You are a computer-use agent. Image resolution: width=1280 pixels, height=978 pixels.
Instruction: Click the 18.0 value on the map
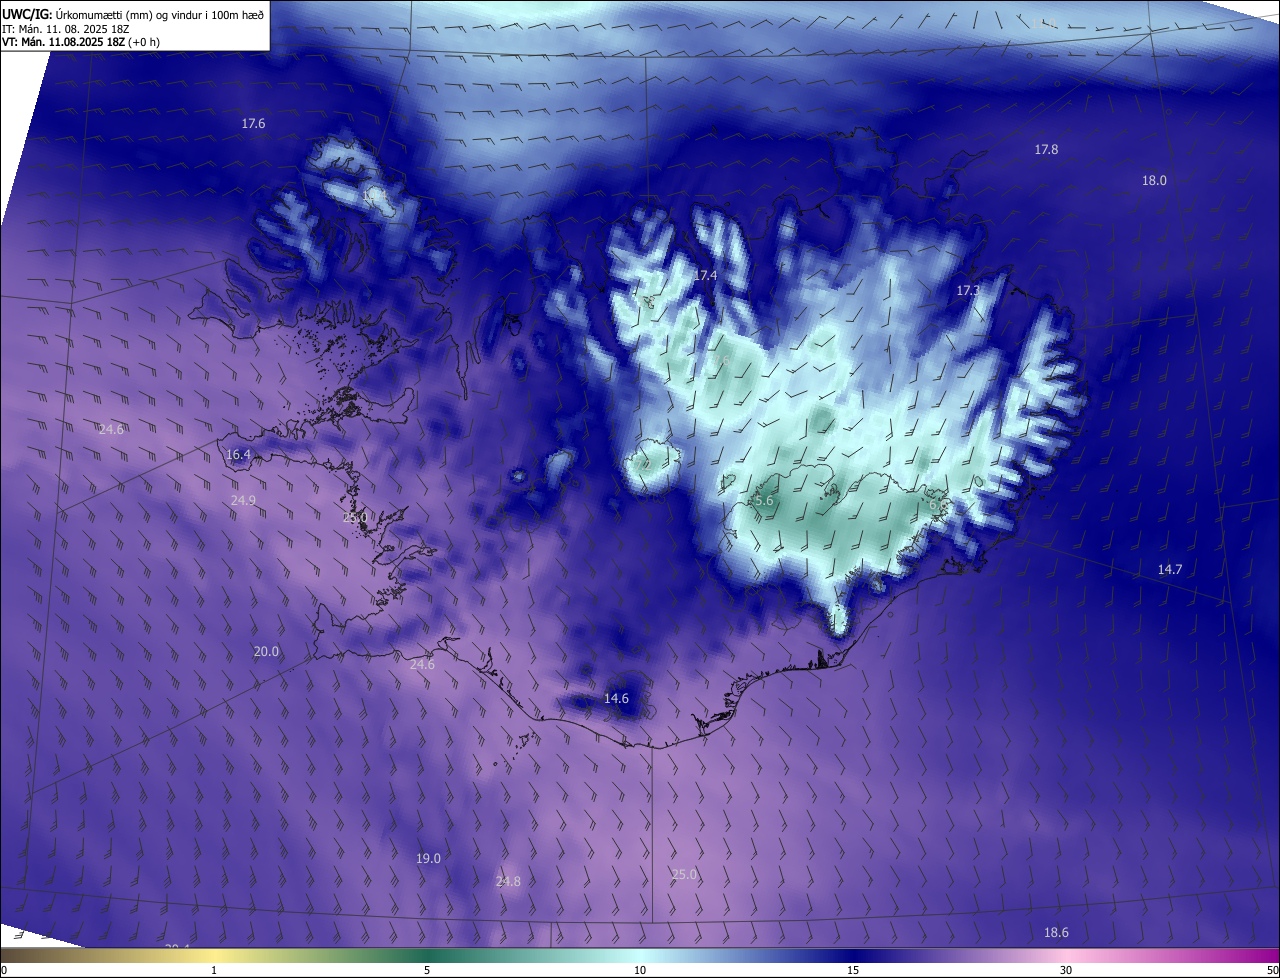pos(1154,181)
